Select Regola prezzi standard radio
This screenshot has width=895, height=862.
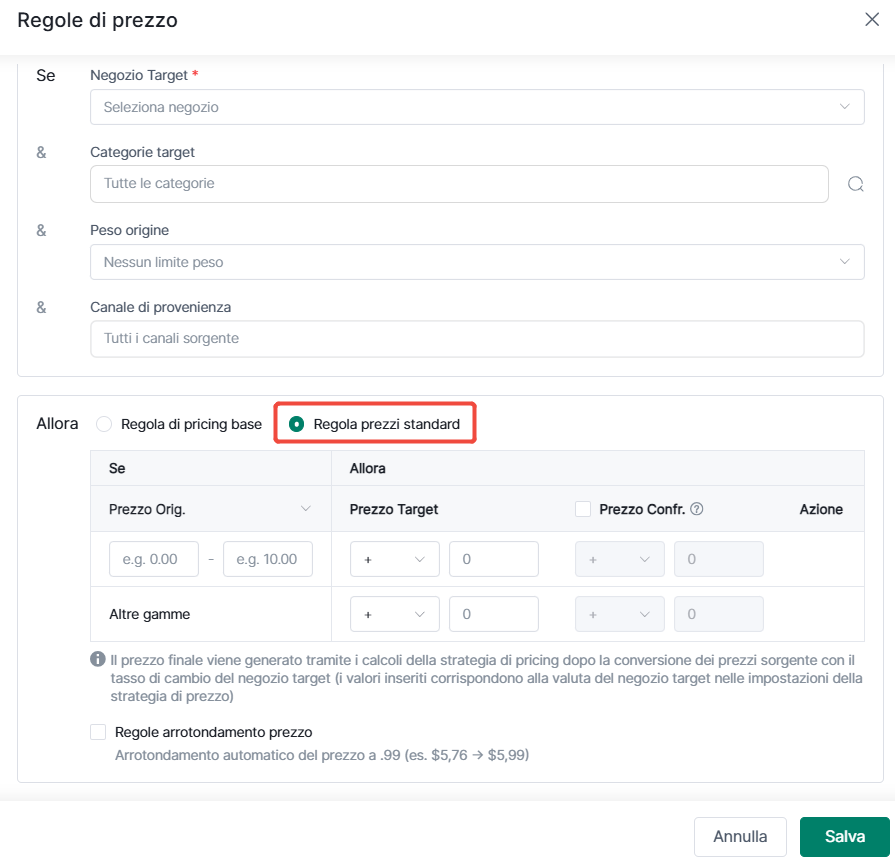click(296, 424)
